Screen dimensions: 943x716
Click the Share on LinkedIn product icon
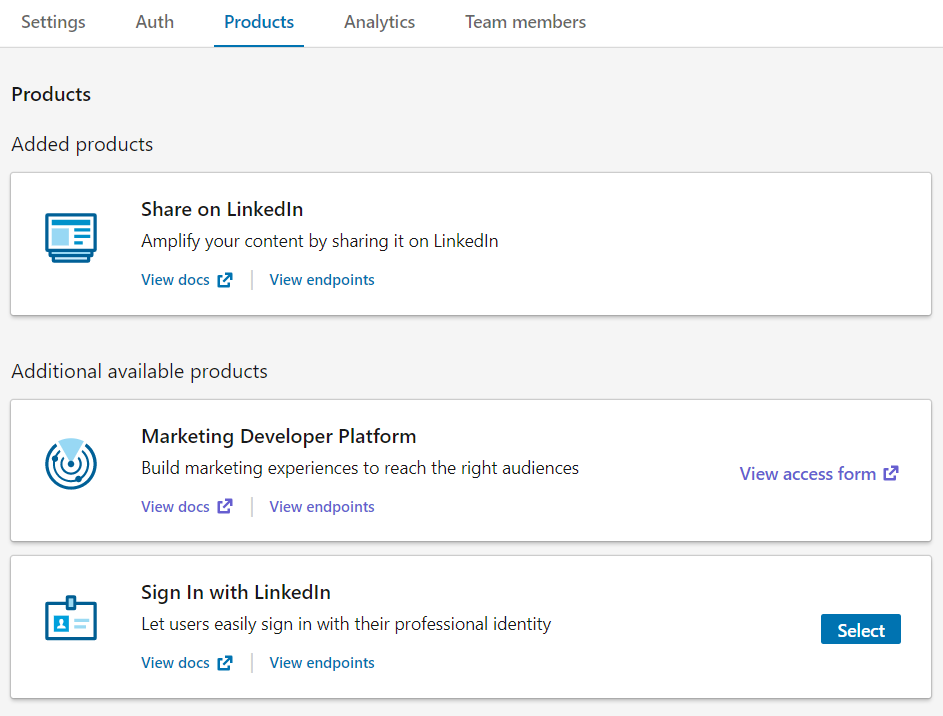[x=71, y=237]
